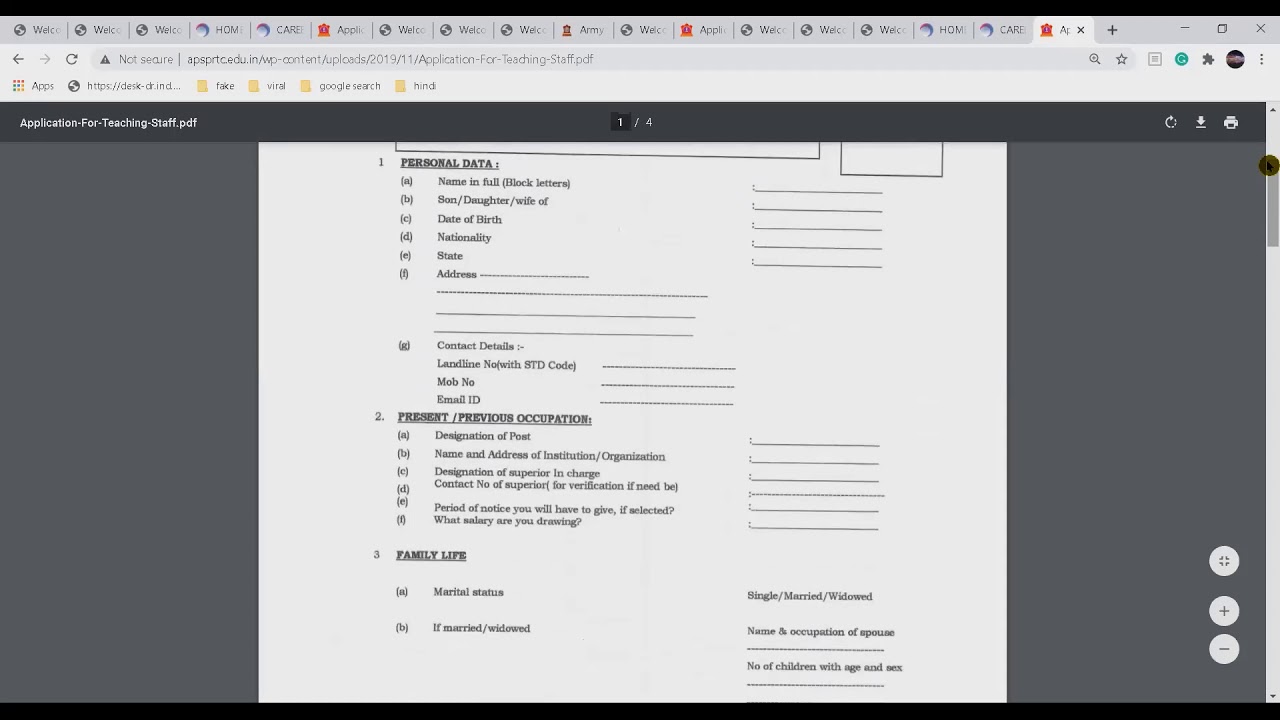Click What salary are you drawing? text
Image resolution: width=1280 pixels, height=720 pixels.
point(507,521)
